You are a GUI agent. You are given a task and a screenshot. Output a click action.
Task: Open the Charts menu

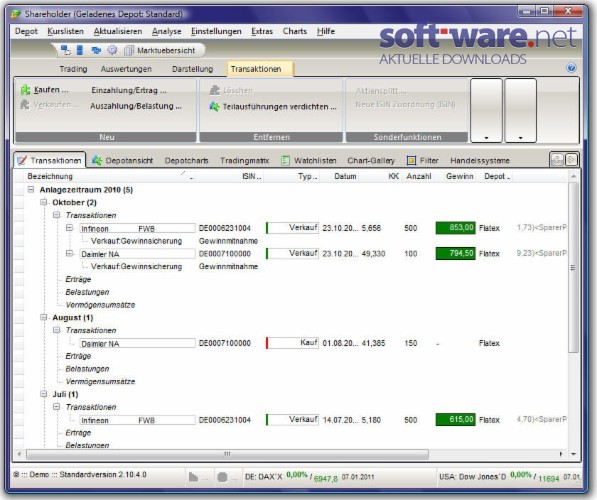(295, 31)
